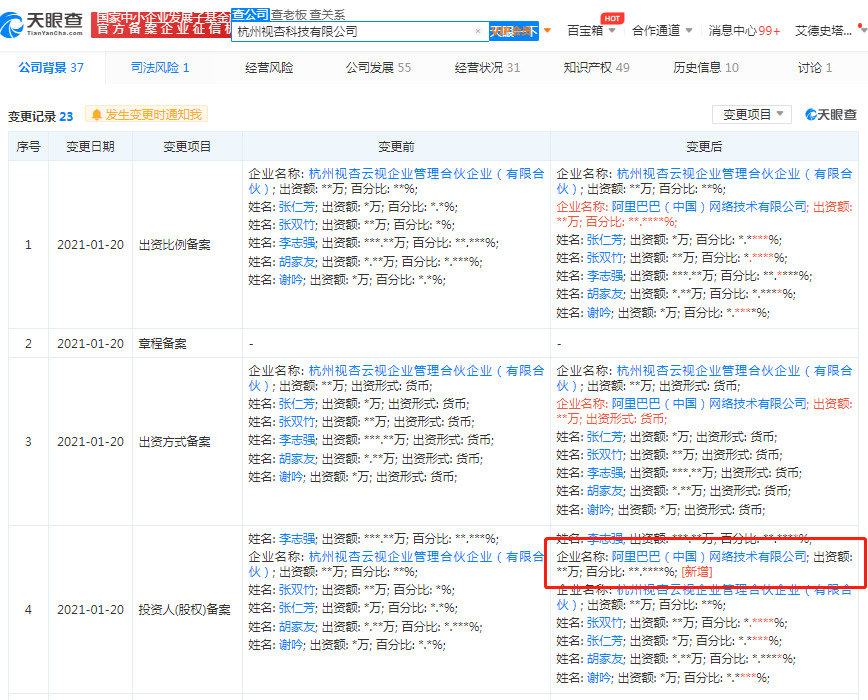Switch to the 公司发展 55 tab
This screenshot has width=868, height=700.
click(x=379, y=68)
